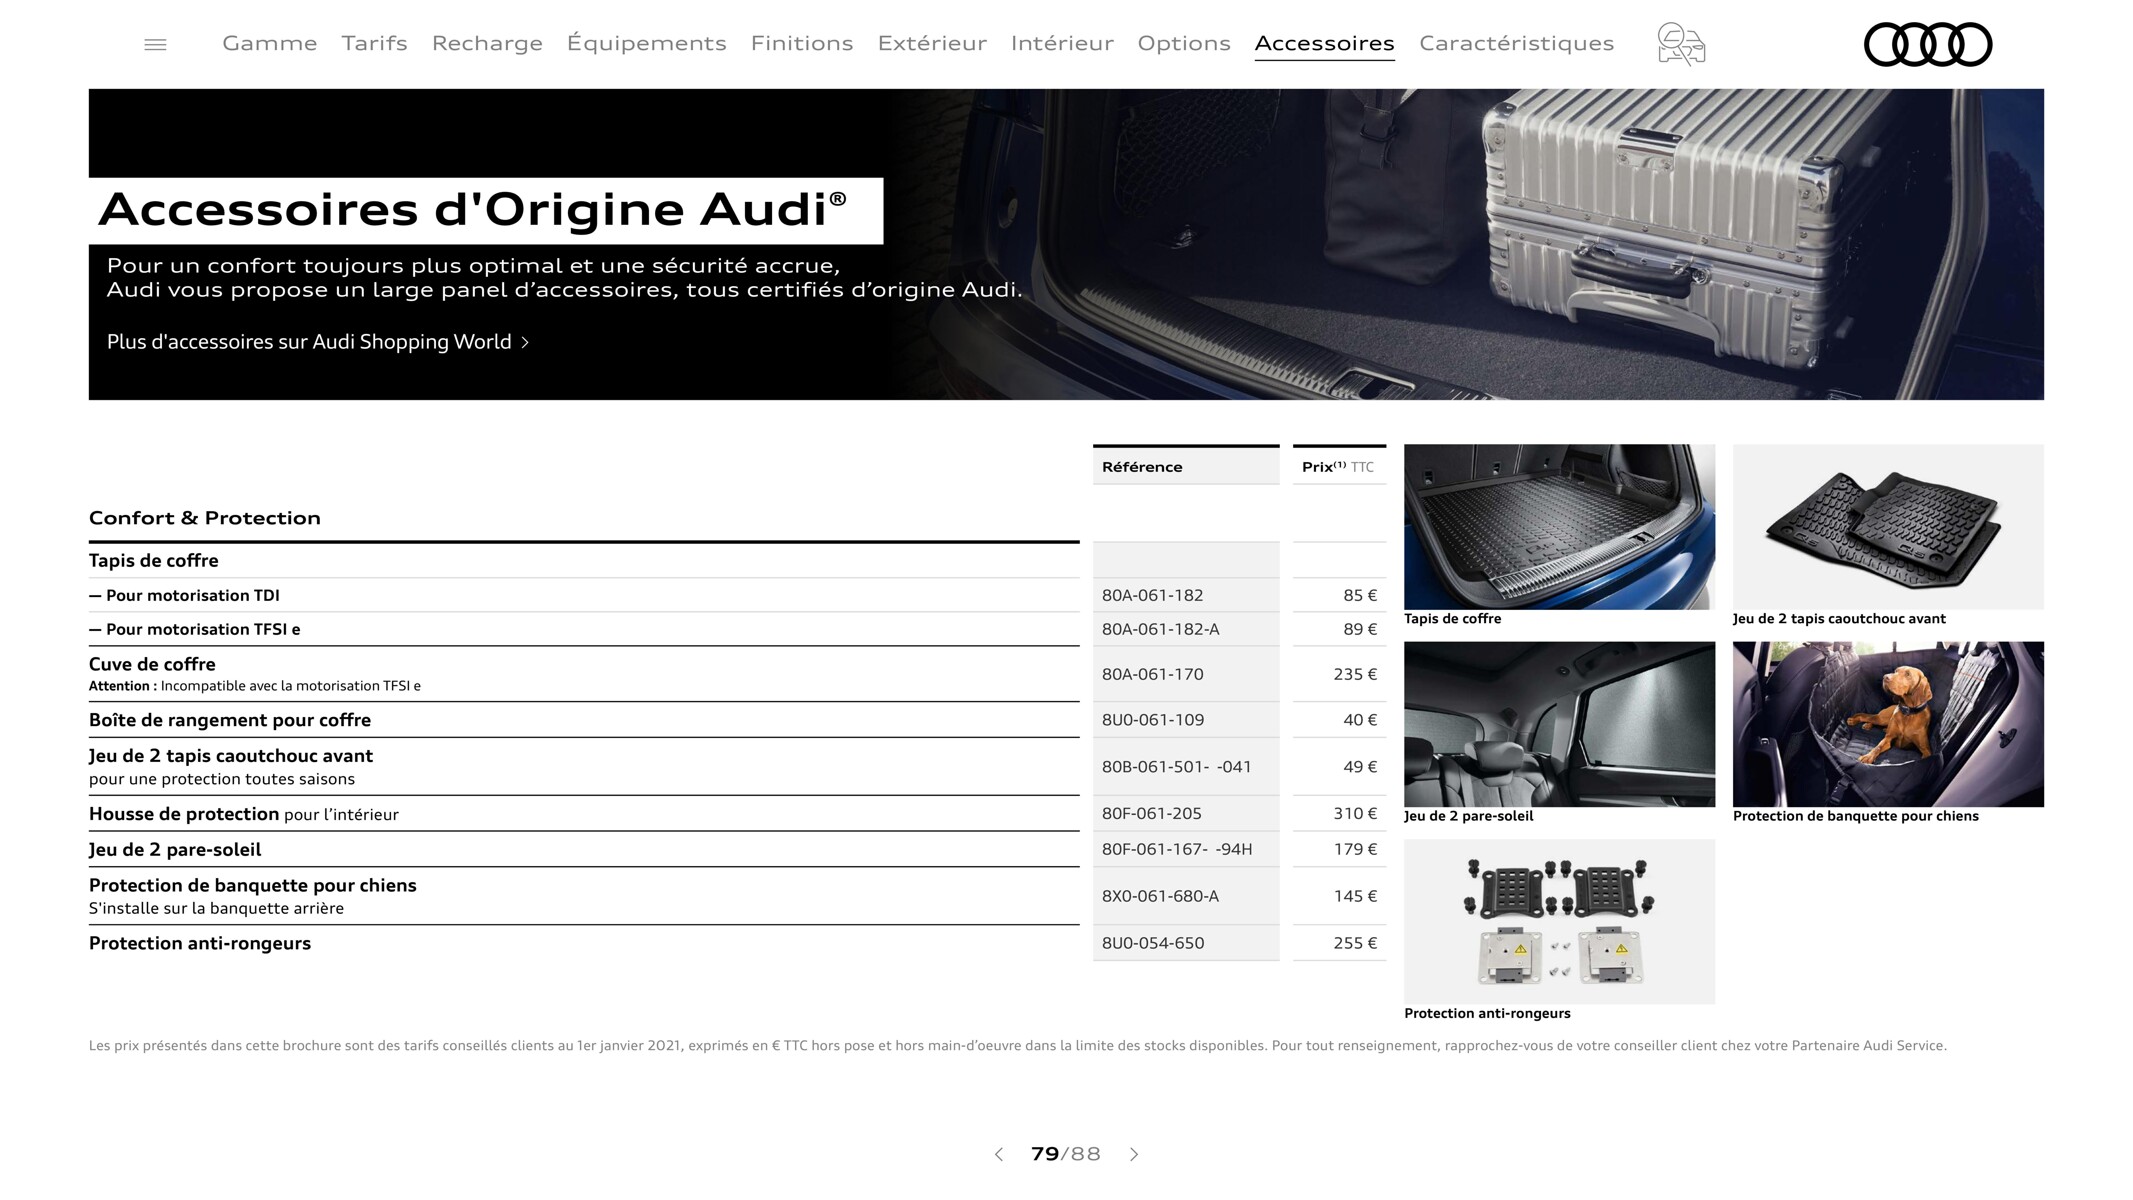
Task: Click reference 8U0-061-109
Action: coord(1152,720)
